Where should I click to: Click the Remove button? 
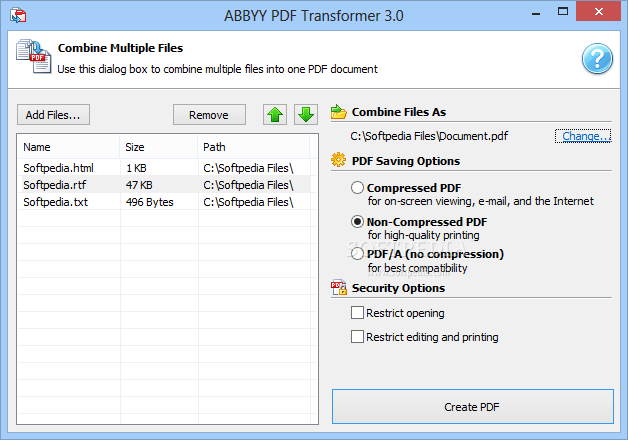209,115
